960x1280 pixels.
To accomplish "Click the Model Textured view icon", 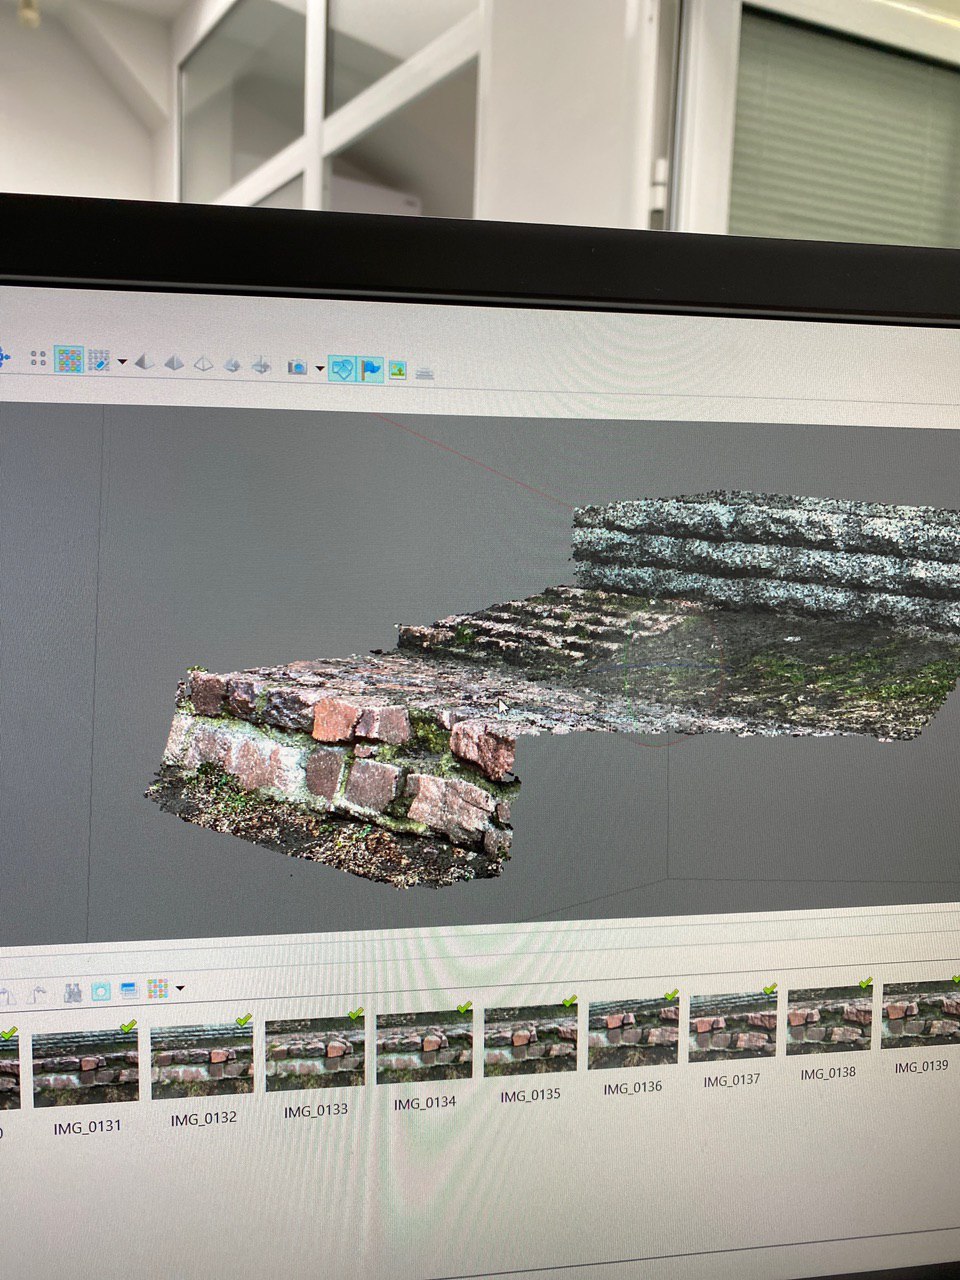I will point(232,365).
